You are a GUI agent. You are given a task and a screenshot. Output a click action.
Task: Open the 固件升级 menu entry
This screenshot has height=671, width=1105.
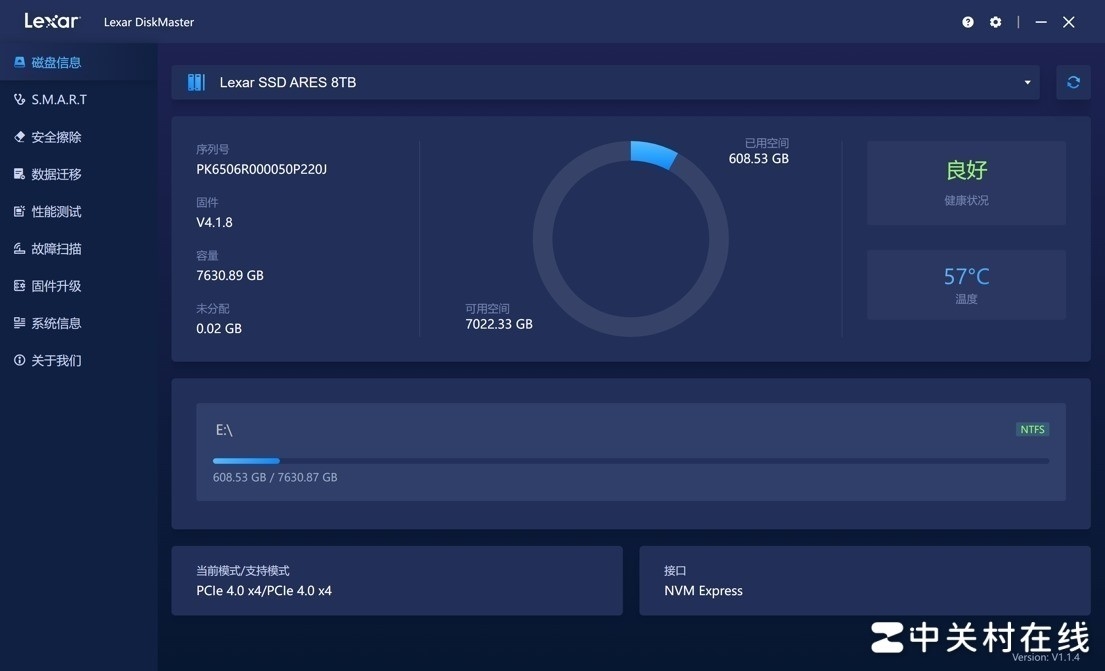click(56, 286)
